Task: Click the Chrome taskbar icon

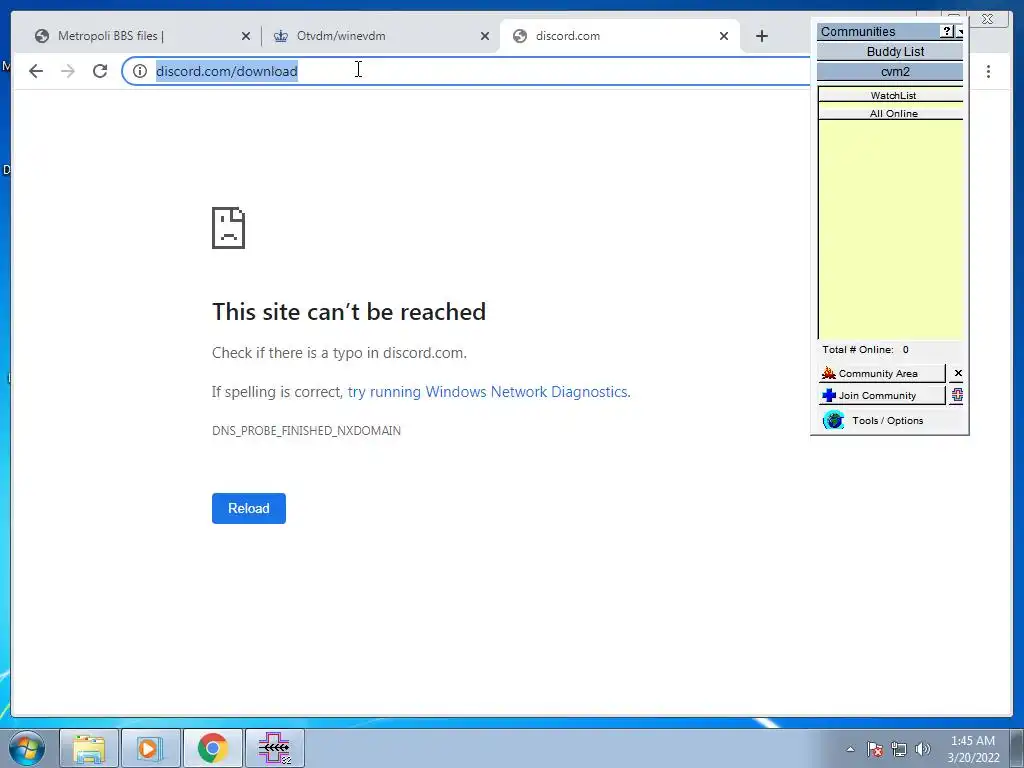Action: 212,748
